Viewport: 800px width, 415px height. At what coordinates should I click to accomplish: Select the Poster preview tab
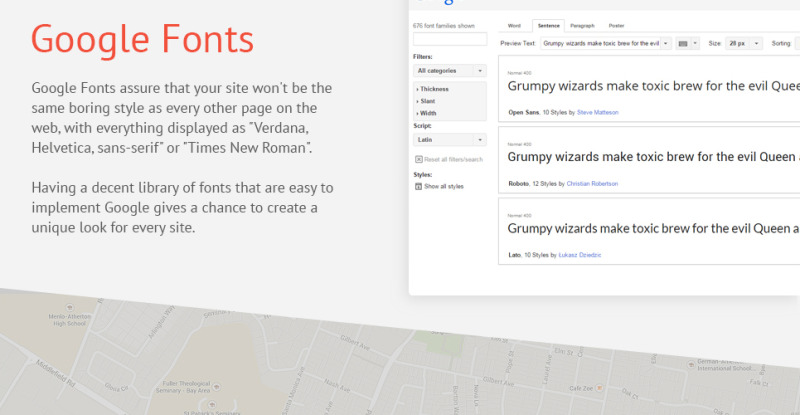(616, 24)
